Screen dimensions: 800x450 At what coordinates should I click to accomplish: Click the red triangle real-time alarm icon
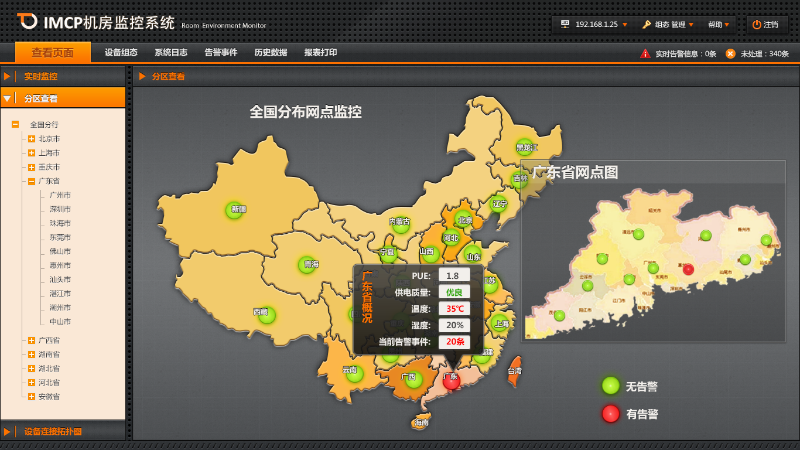[x=645, y=53]
